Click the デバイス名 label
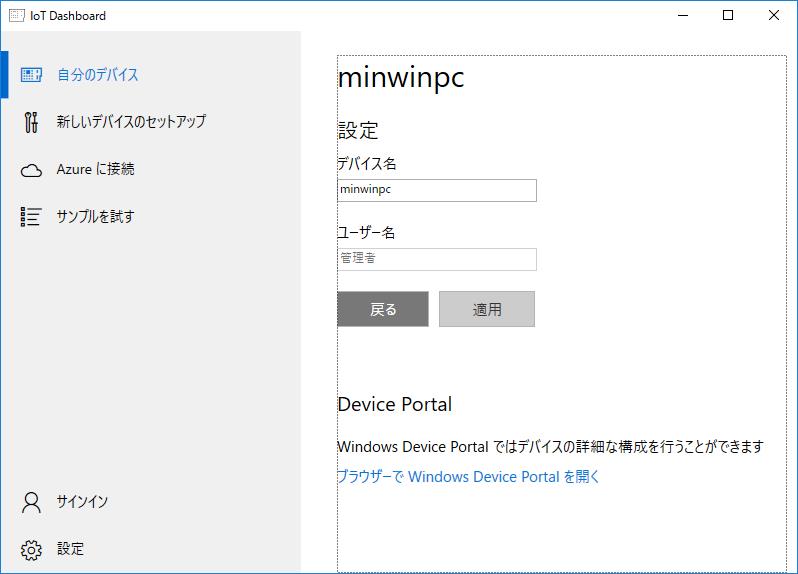Screen dimensions: 798x574 tap(367, 164)
